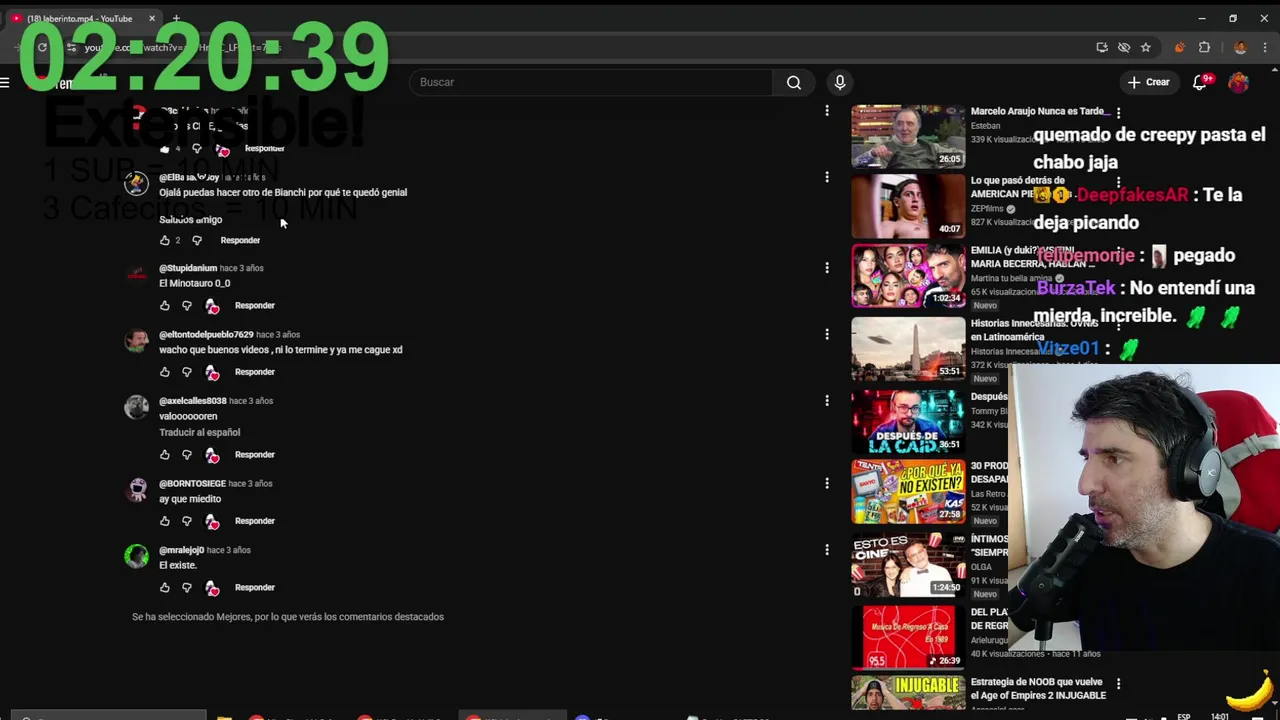The image size is (1280, 720).
Task: Click the YouTube search magnifier button
Action: (794, 82)
